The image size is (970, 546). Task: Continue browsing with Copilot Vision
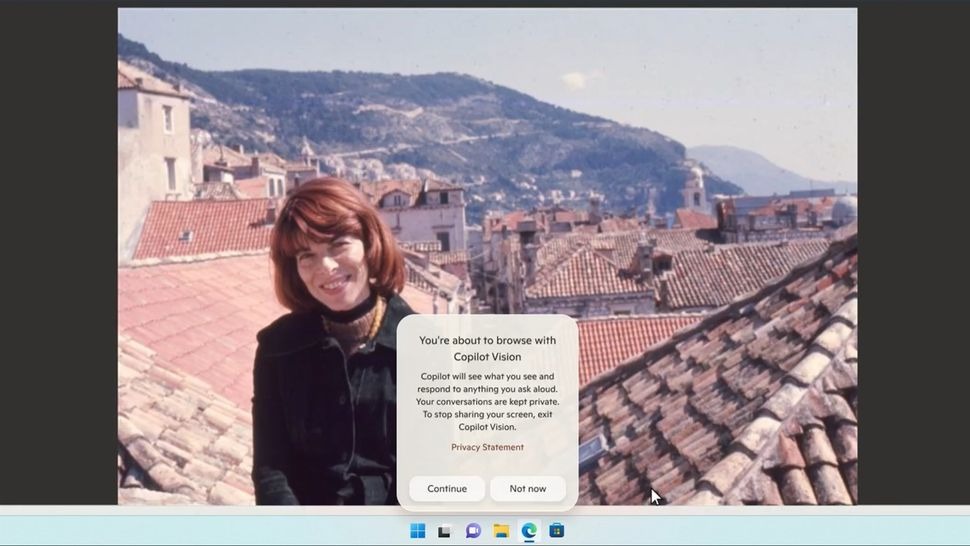(x=447, y=488)
